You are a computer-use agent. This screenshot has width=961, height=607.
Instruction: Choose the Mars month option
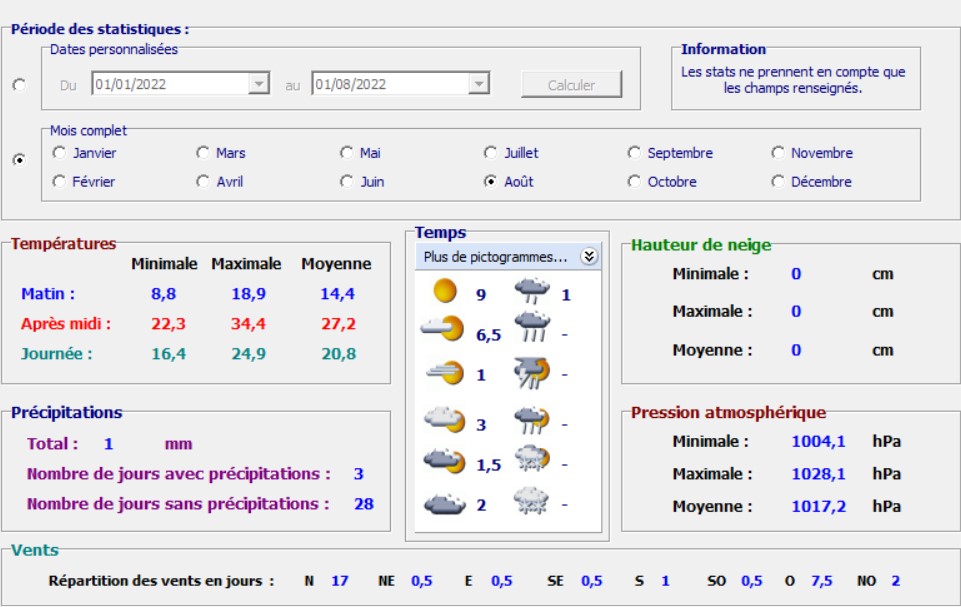tap(221, 153)
